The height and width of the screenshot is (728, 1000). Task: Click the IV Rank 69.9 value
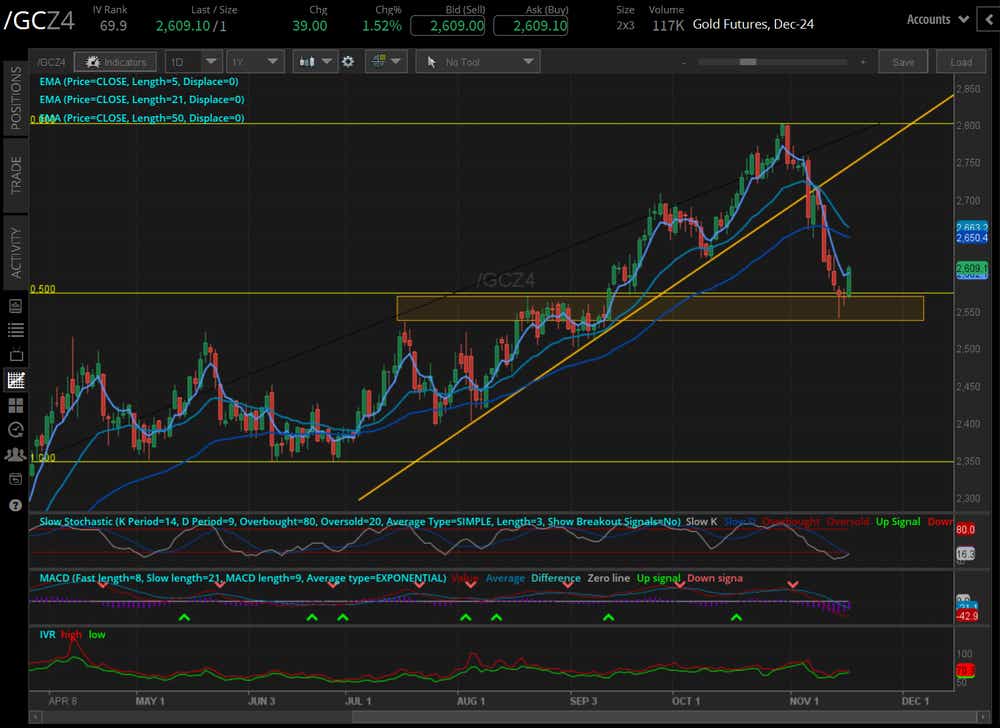113,26
